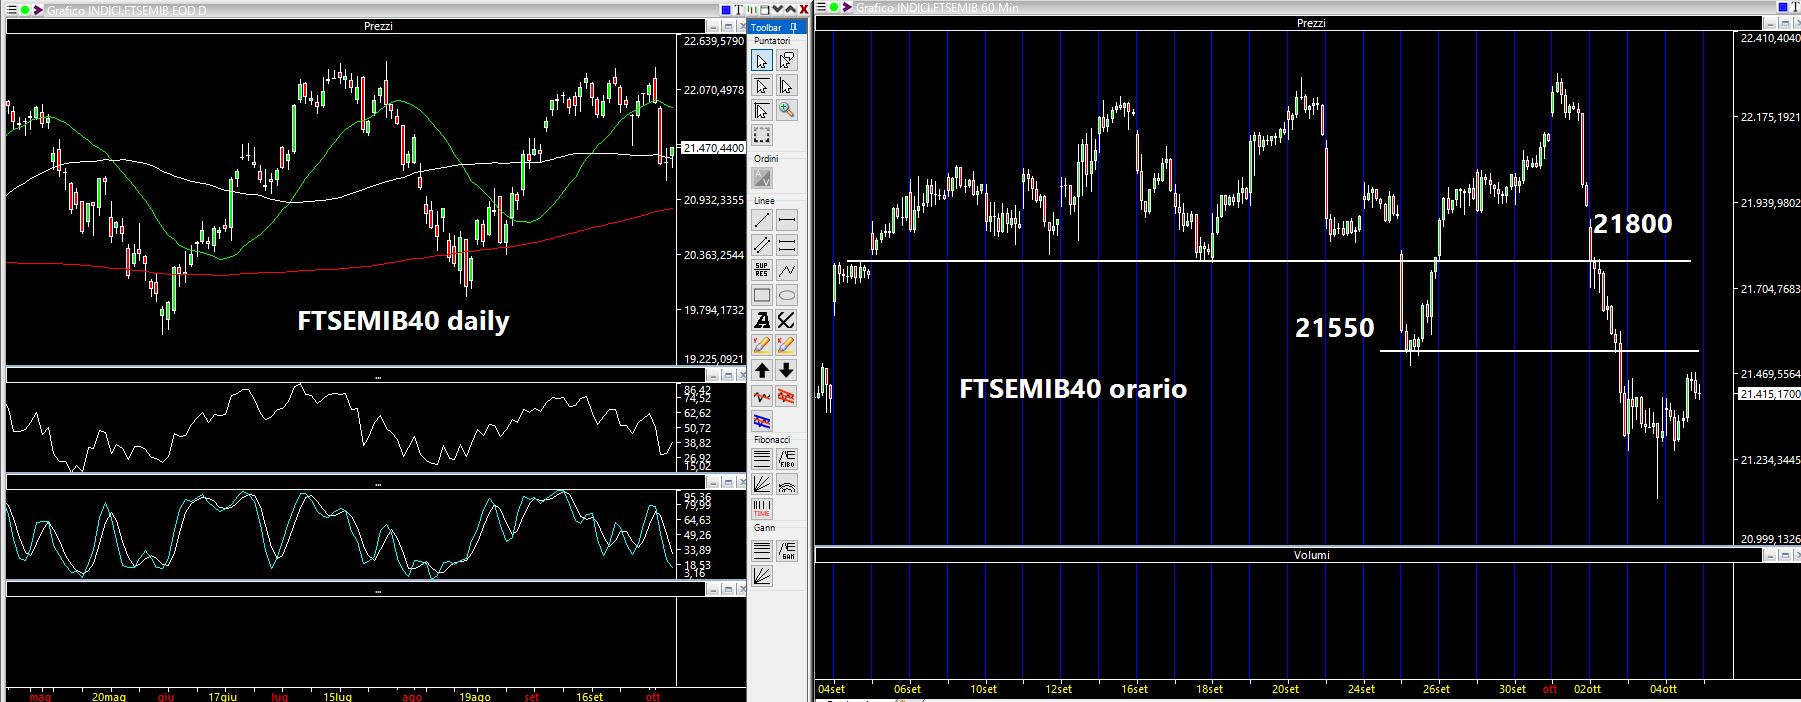Click green status dot of 60 Min chart

[834, 8]
